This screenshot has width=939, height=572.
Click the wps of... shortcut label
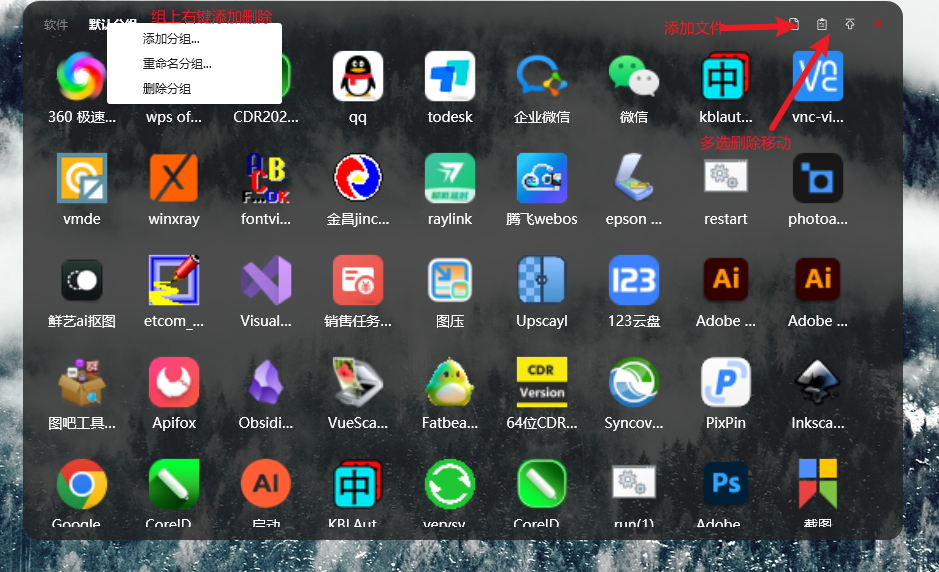point(174,117)
